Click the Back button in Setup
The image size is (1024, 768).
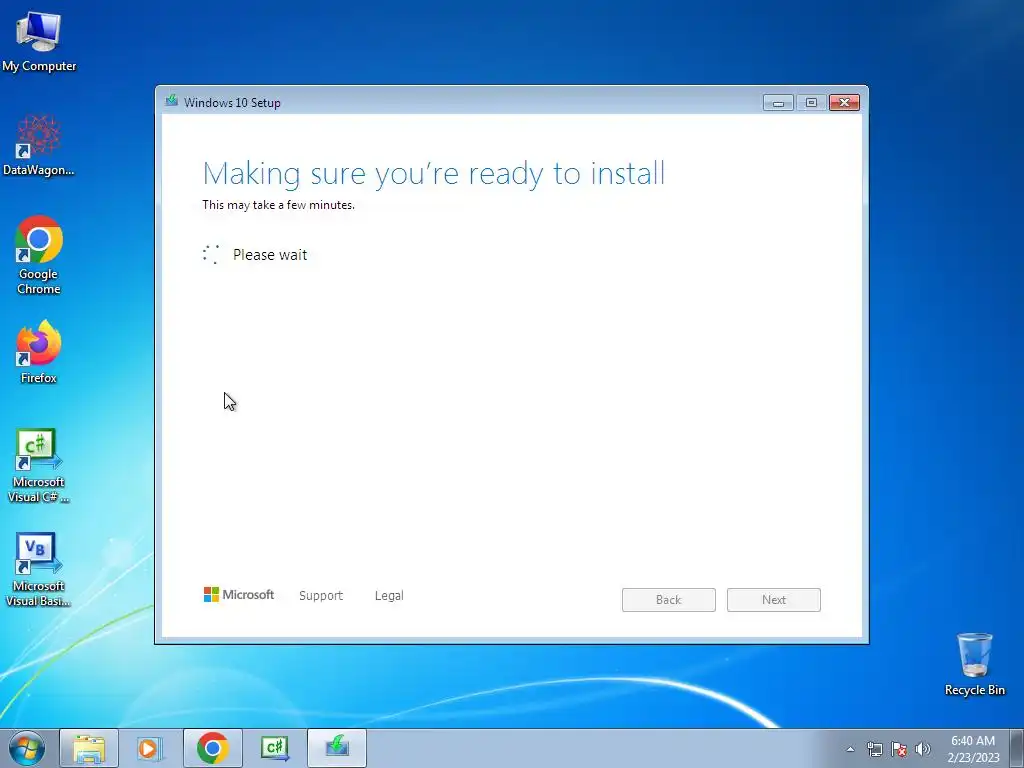click(x=669, y=600)
